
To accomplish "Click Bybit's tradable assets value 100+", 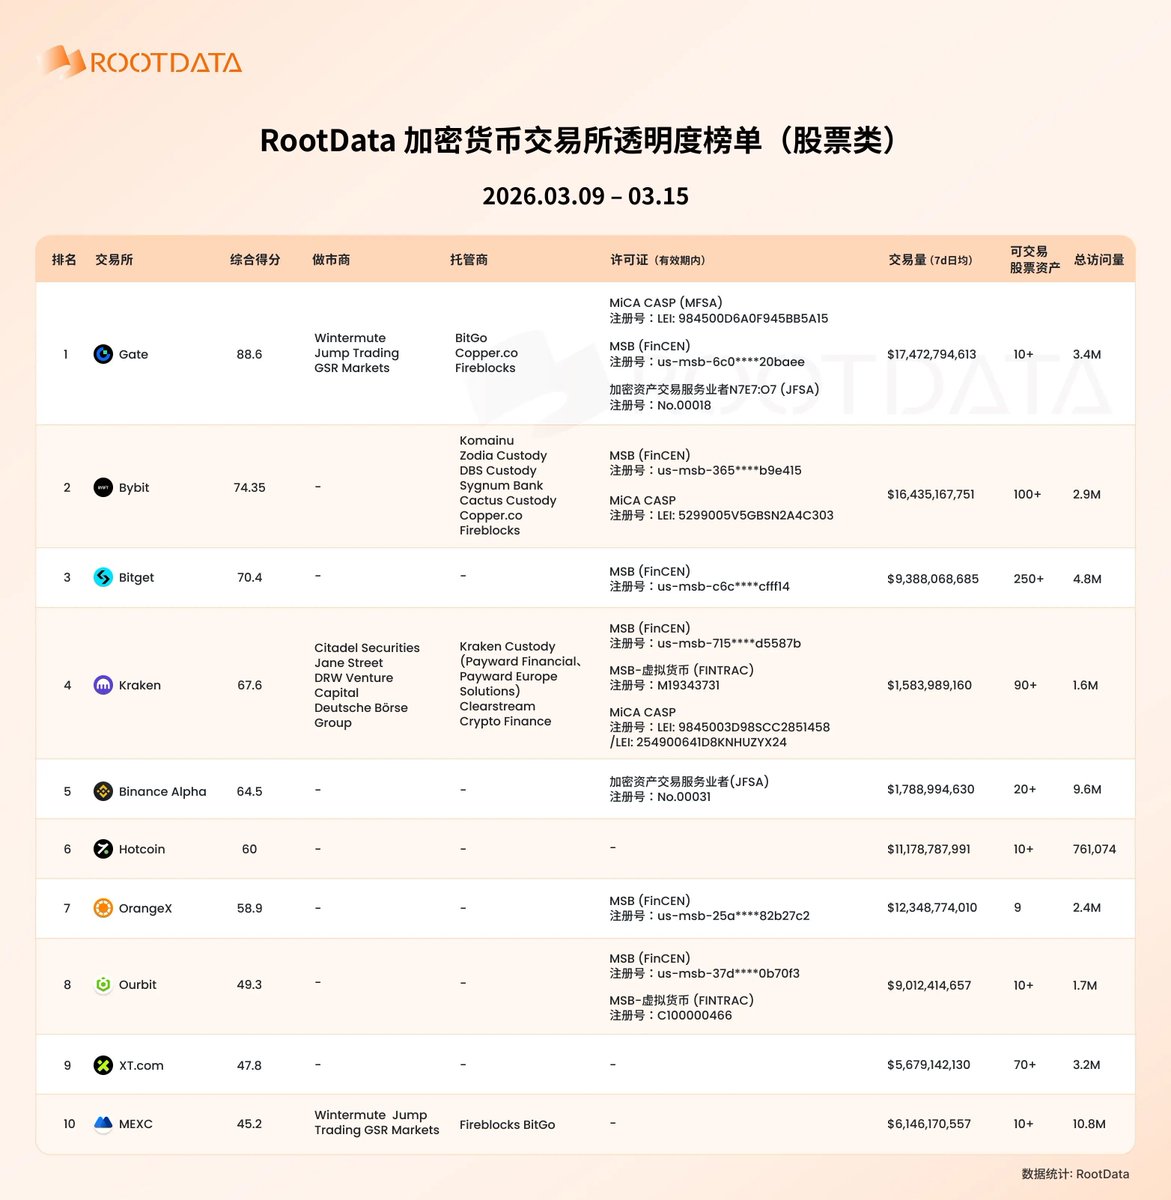I will pos(1027,494).
